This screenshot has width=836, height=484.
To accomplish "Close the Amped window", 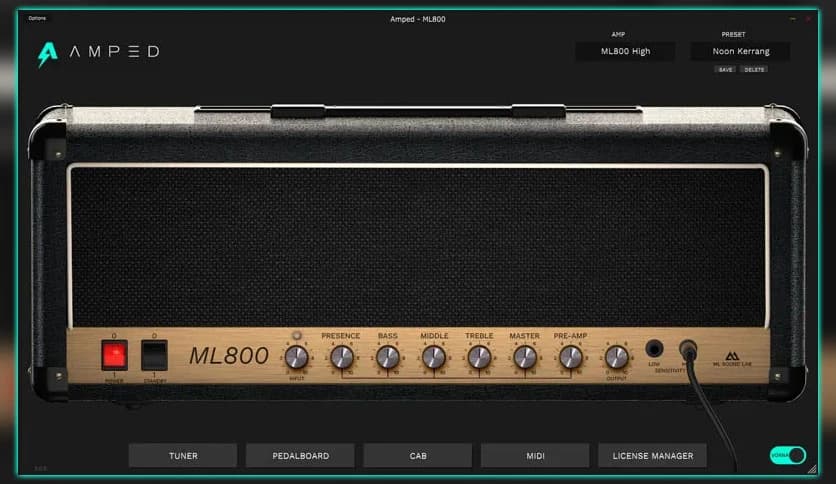I will tap(808, 19).
